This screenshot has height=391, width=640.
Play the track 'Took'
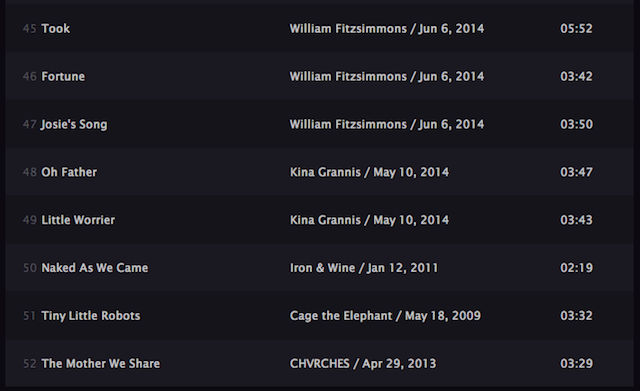tap(56, 29)
